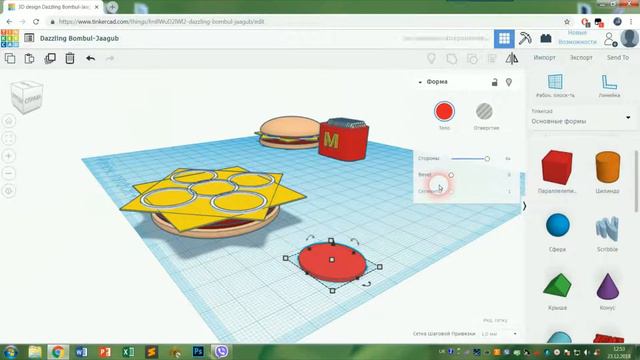Delete the selected shape with trash icon
The height and width of the screenshot is (360, 640).
pos(70,58)
